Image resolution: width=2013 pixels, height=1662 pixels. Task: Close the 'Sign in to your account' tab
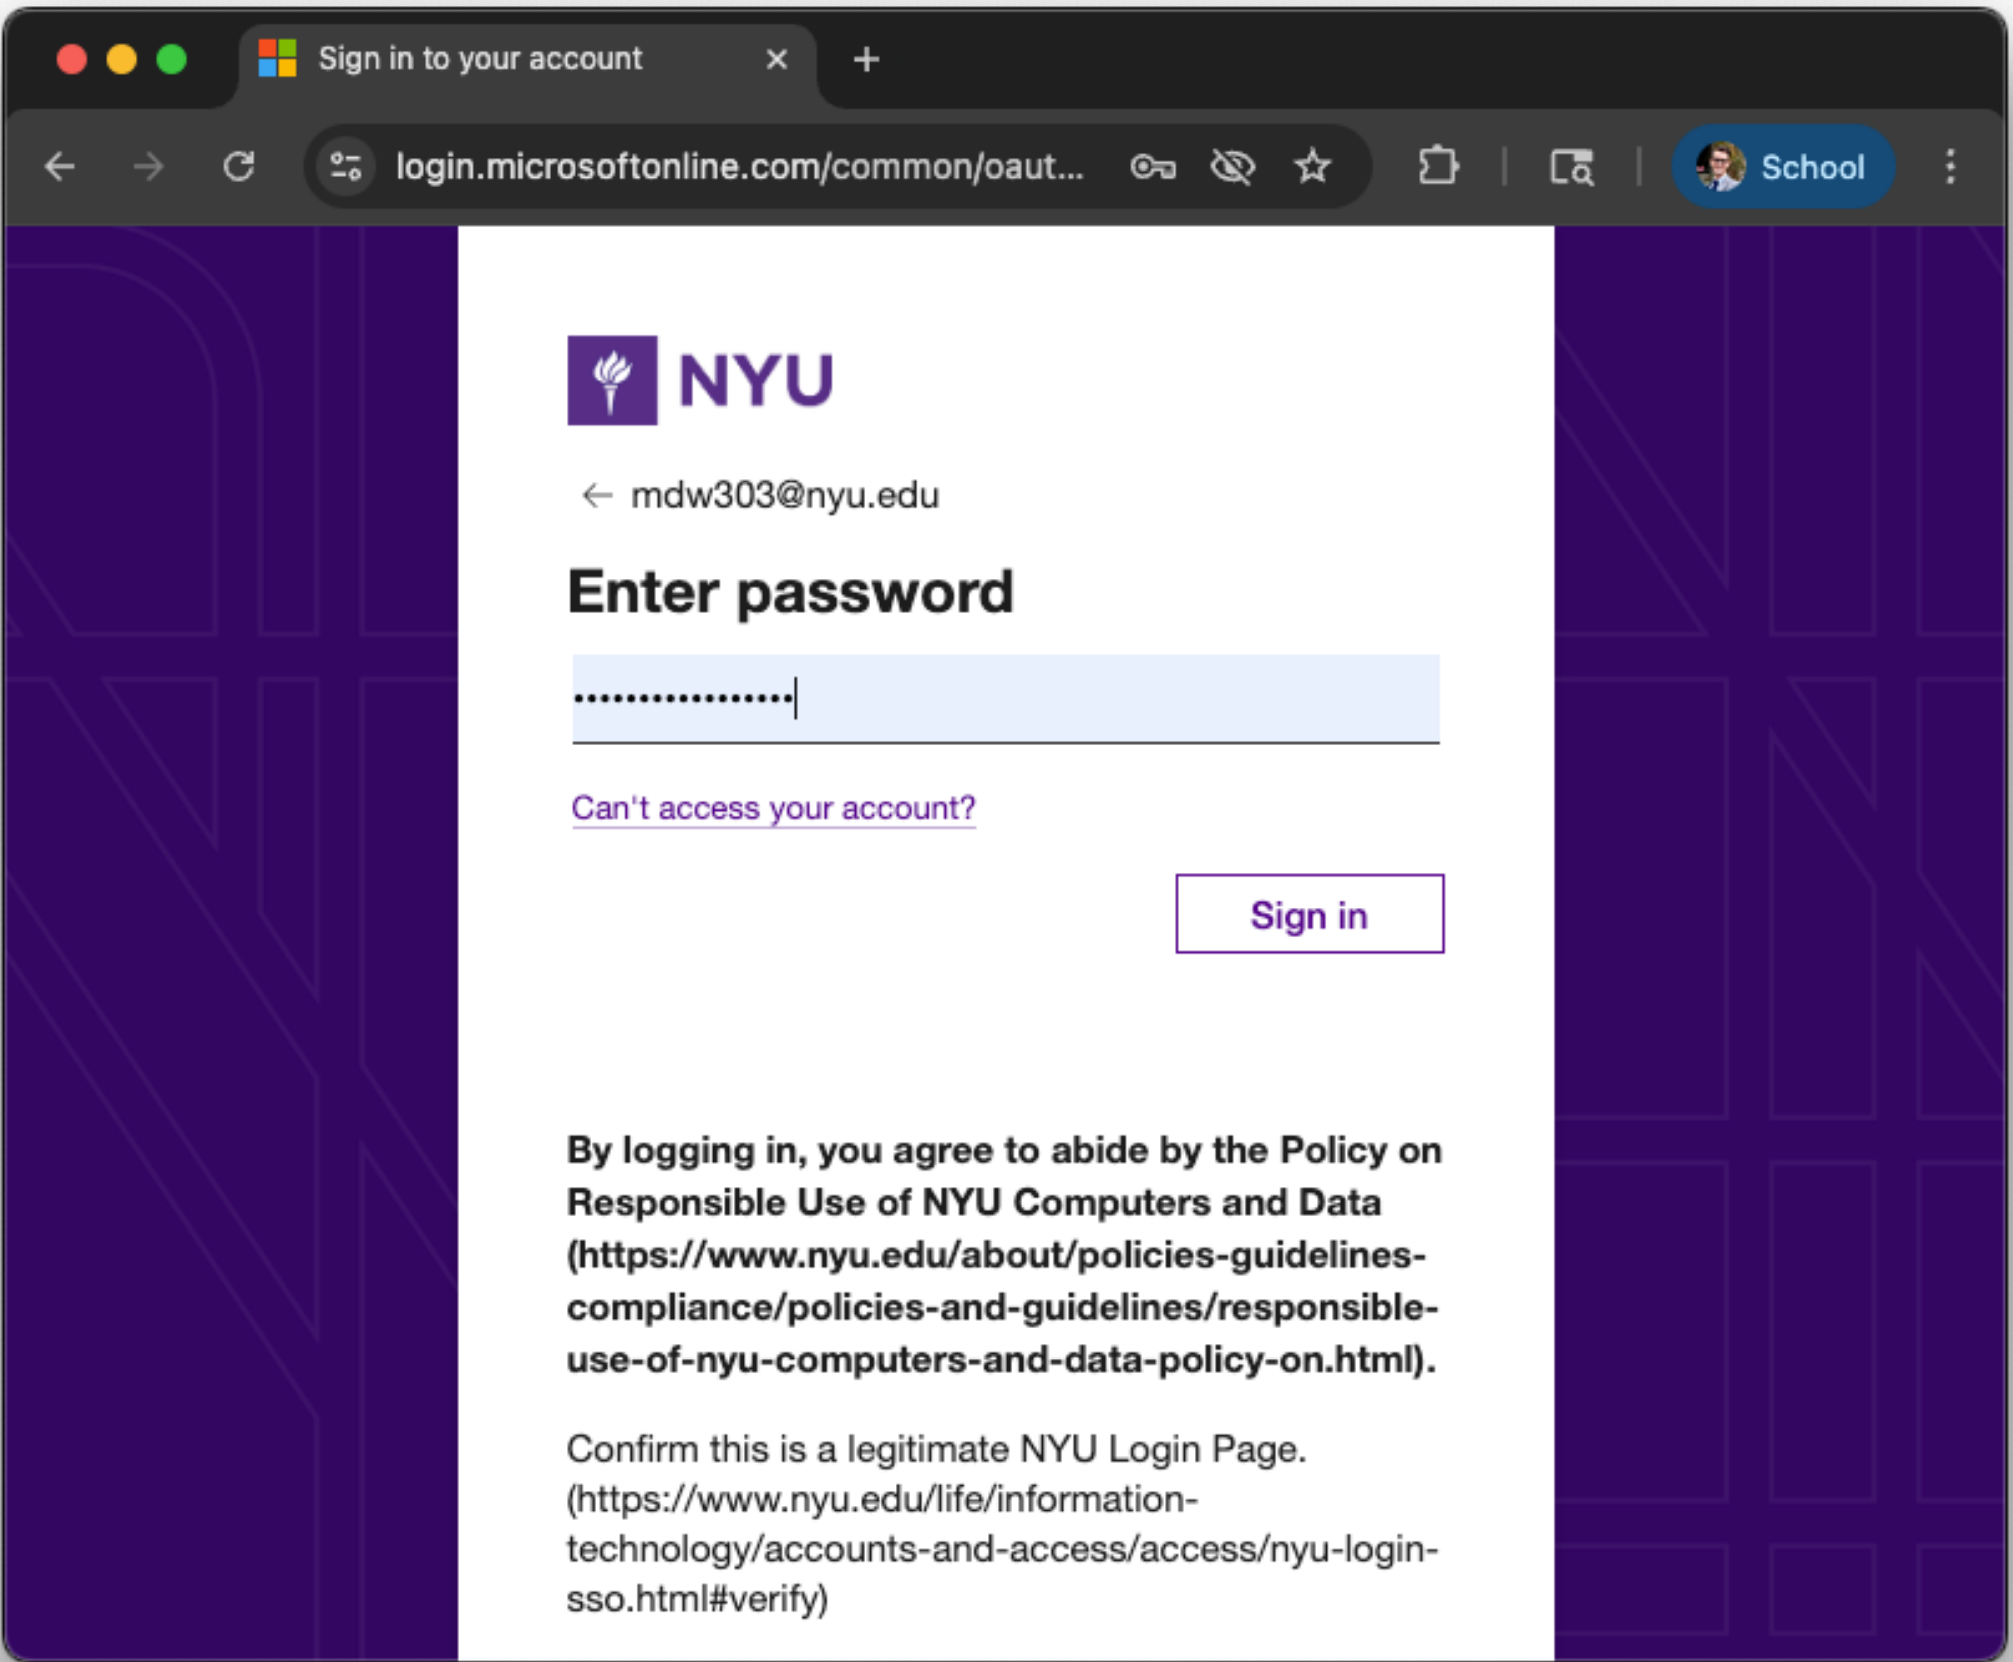click(776, 60)
